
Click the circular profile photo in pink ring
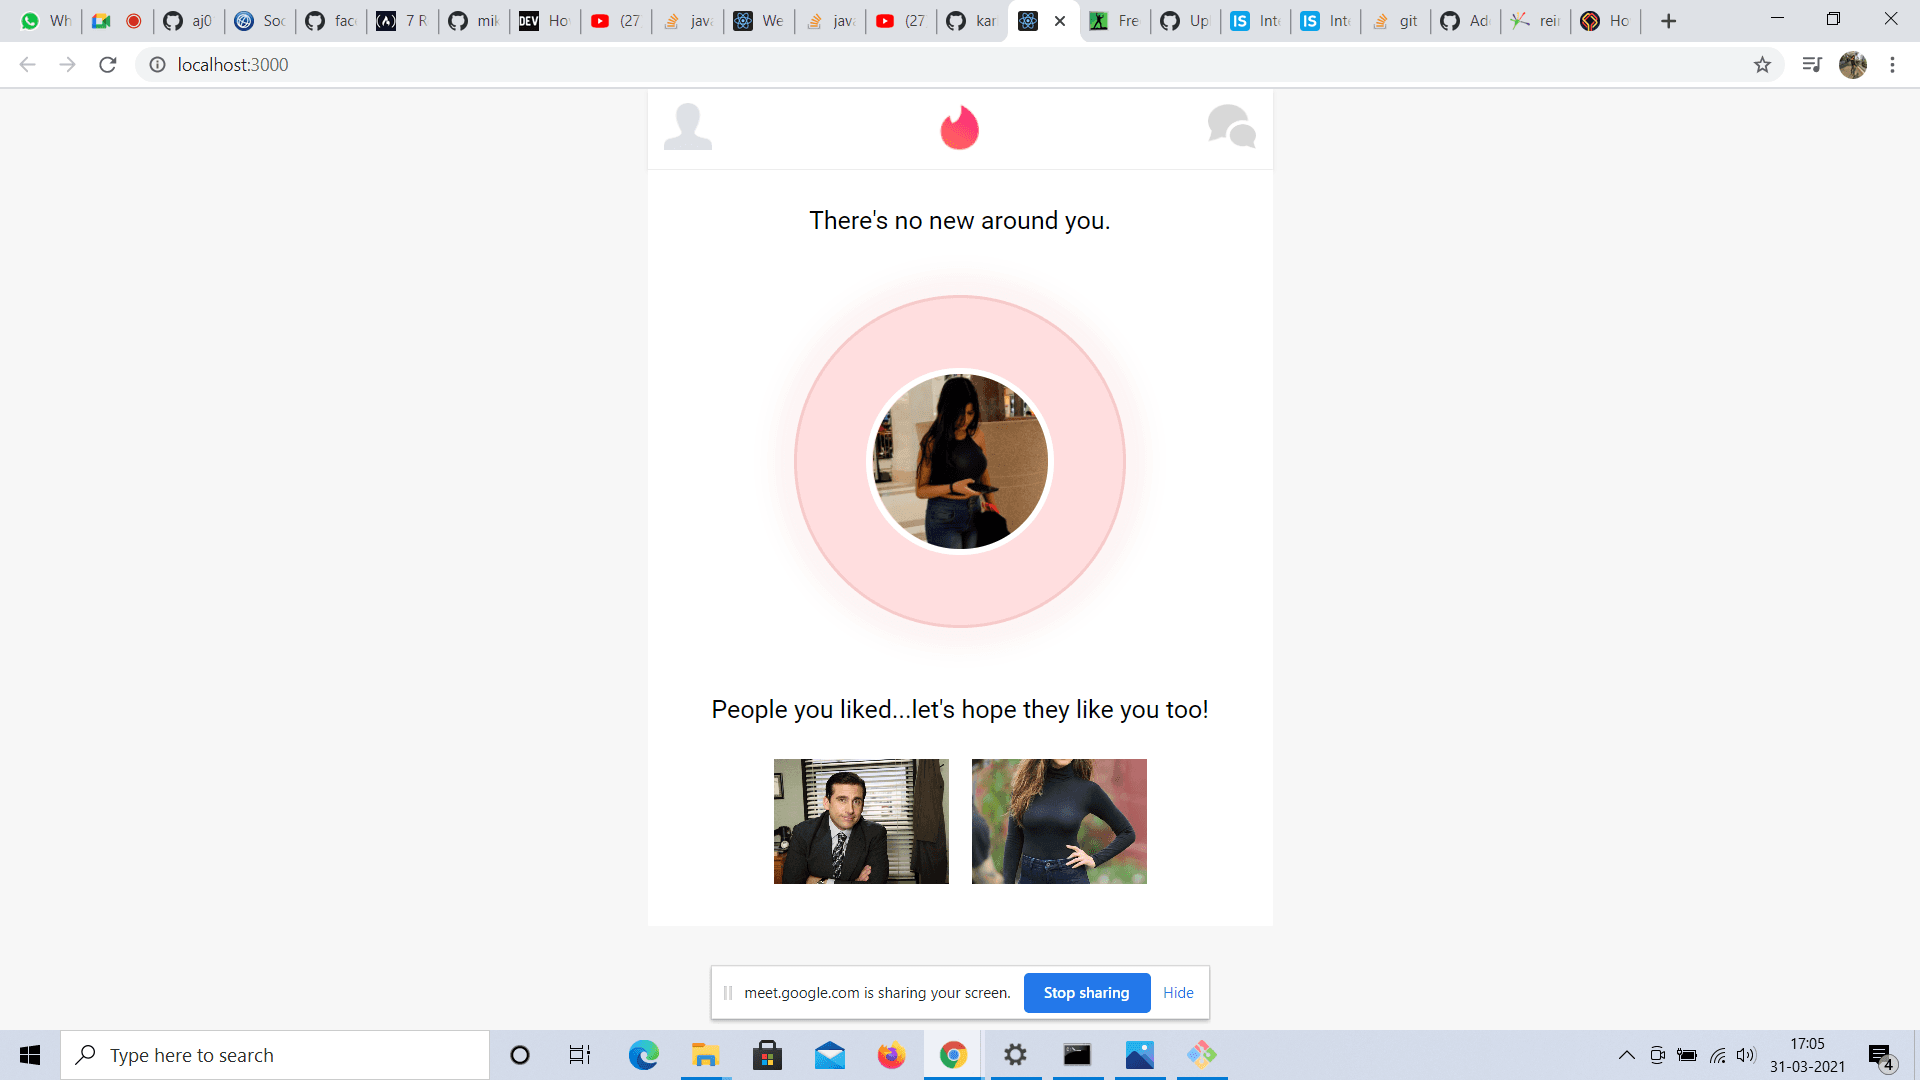[960, 461]
